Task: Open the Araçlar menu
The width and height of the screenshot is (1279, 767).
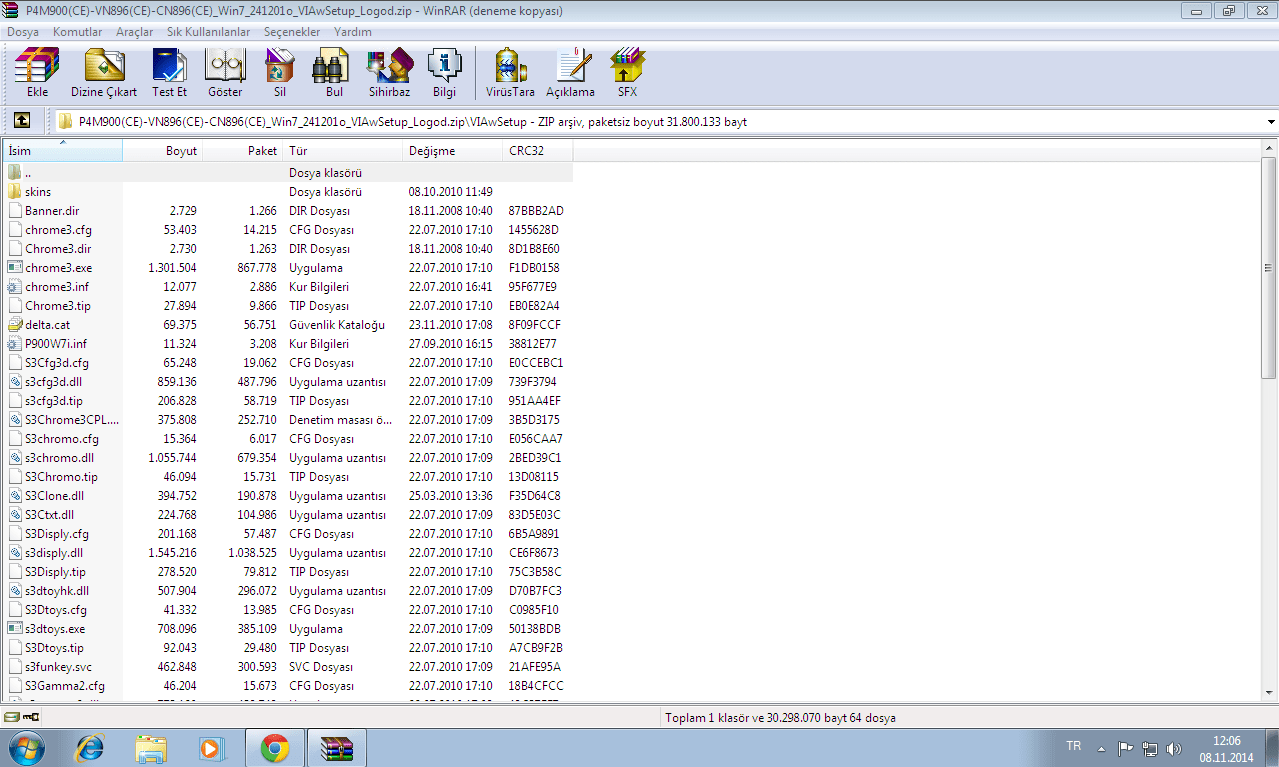Action: [135, 32]
